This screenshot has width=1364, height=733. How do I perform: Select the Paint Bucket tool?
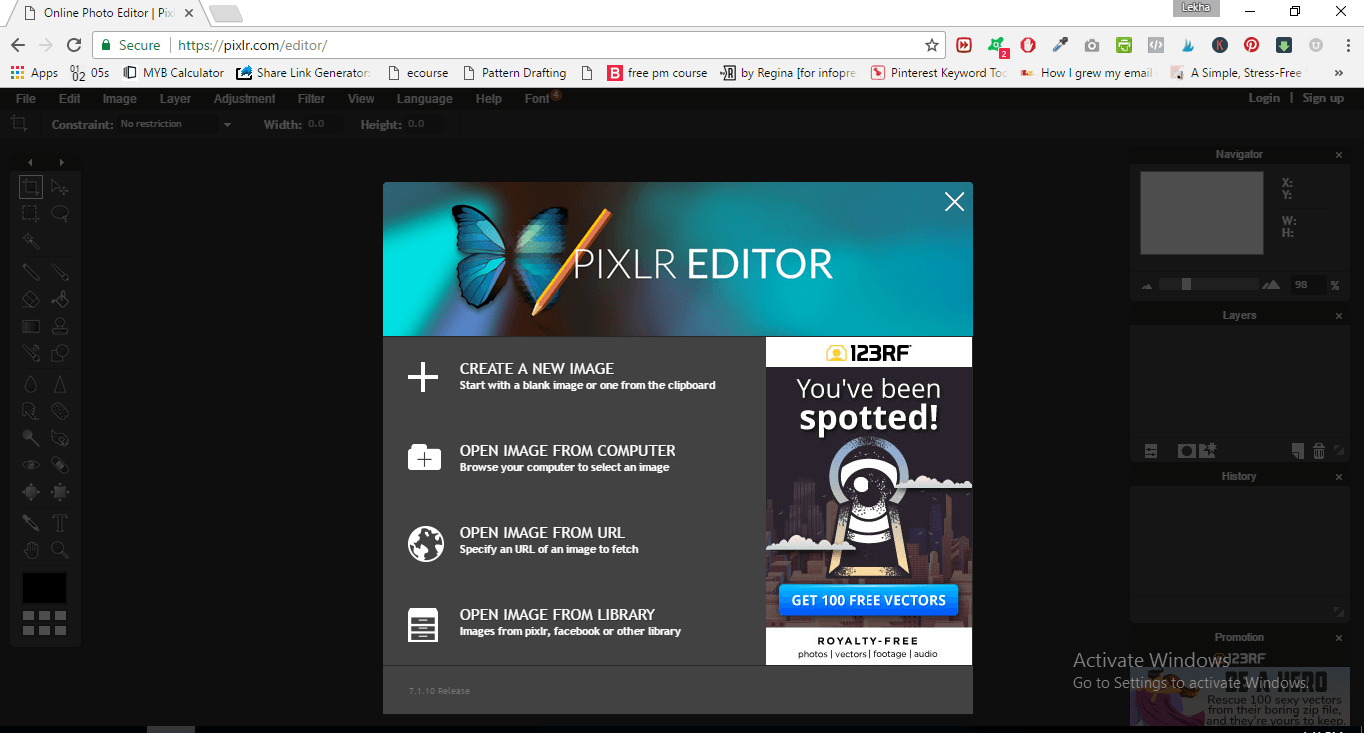tap(60, 299)
